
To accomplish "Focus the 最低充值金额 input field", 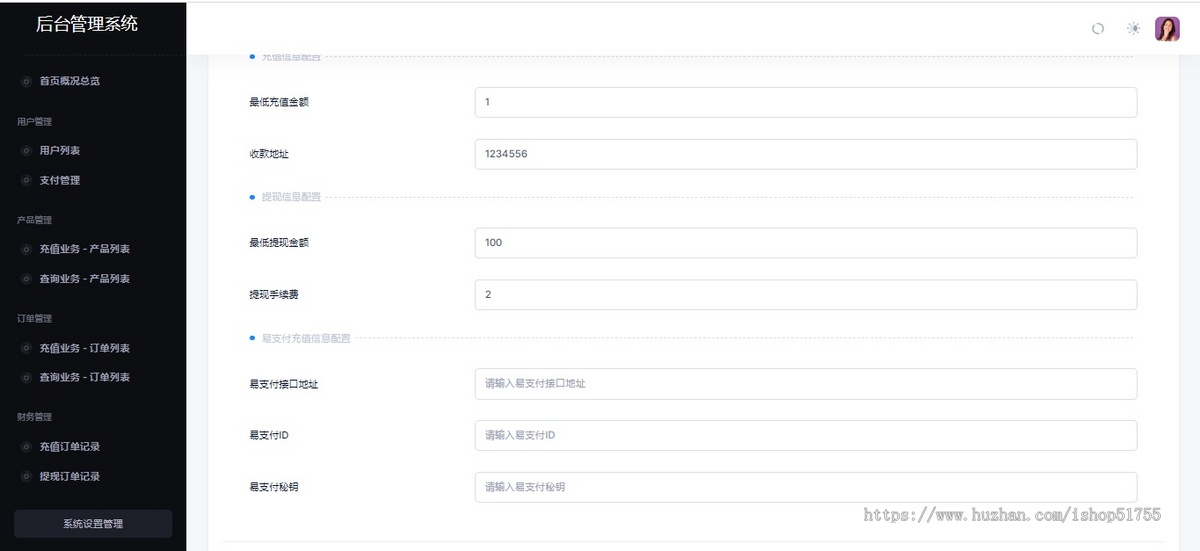I will tap(806, 102).
